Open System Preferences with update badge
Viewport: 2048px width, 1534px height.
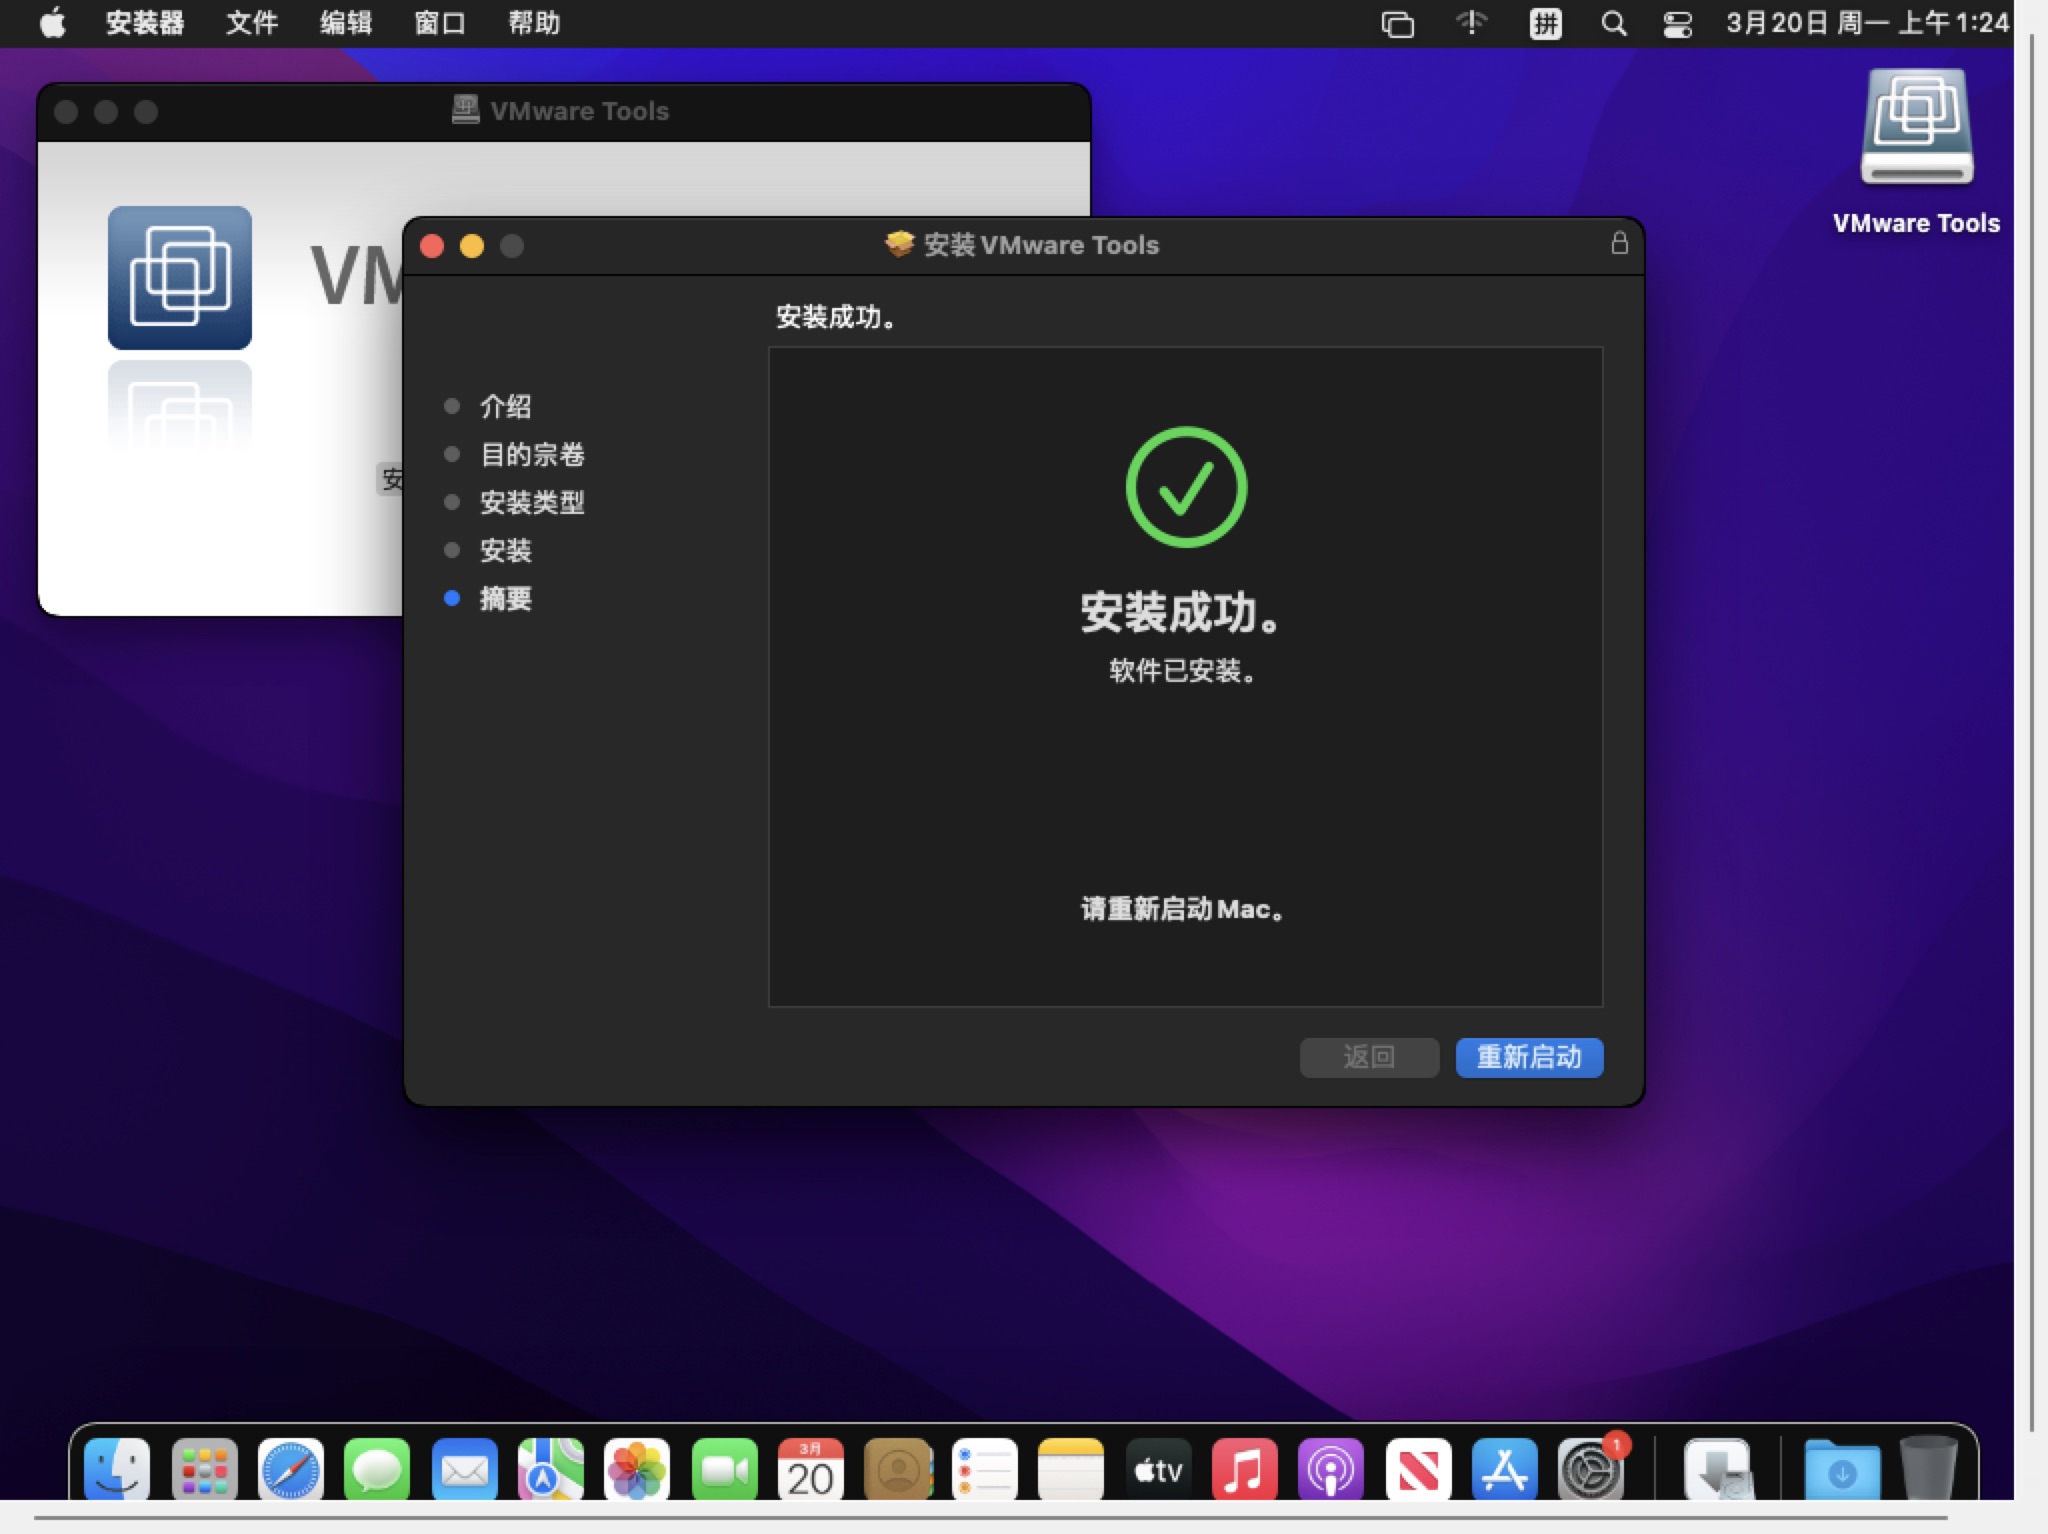click(x=1590, y=1470)
